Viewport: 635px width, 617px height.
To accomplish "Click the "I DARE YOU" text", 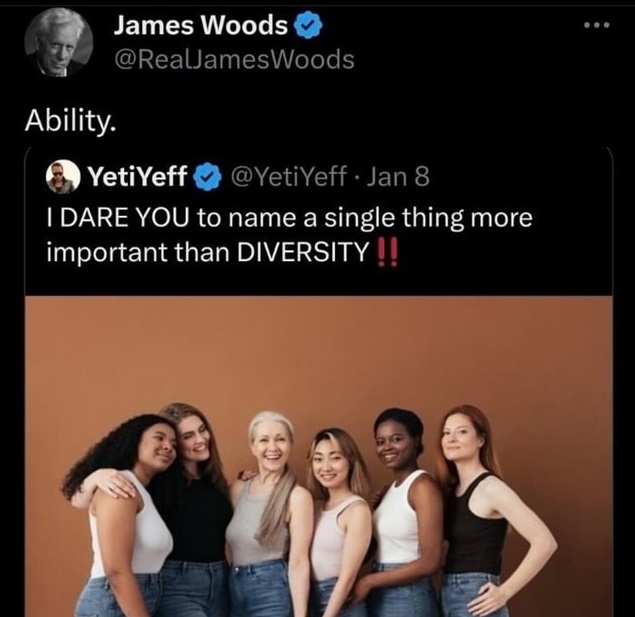I will 118,217.
